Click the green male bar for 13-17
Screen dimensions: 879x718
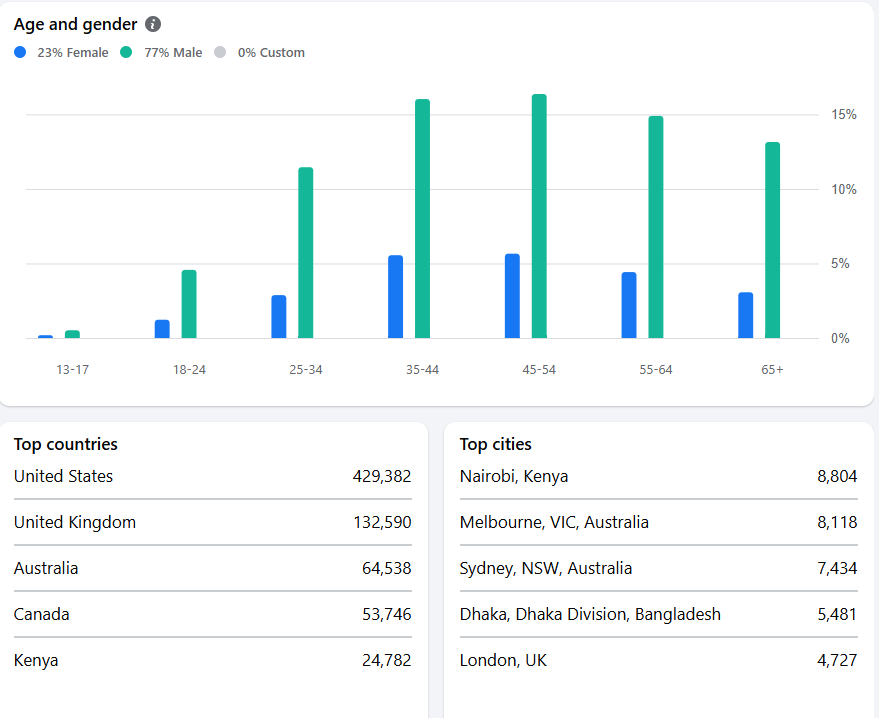[x=72, y=334]
